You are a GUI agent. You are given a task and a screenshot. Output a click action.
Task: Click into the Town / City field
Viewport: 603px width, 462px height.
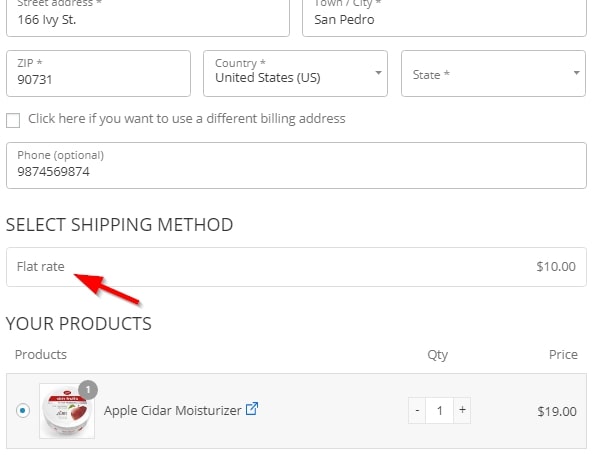click(x=445, y=16)
